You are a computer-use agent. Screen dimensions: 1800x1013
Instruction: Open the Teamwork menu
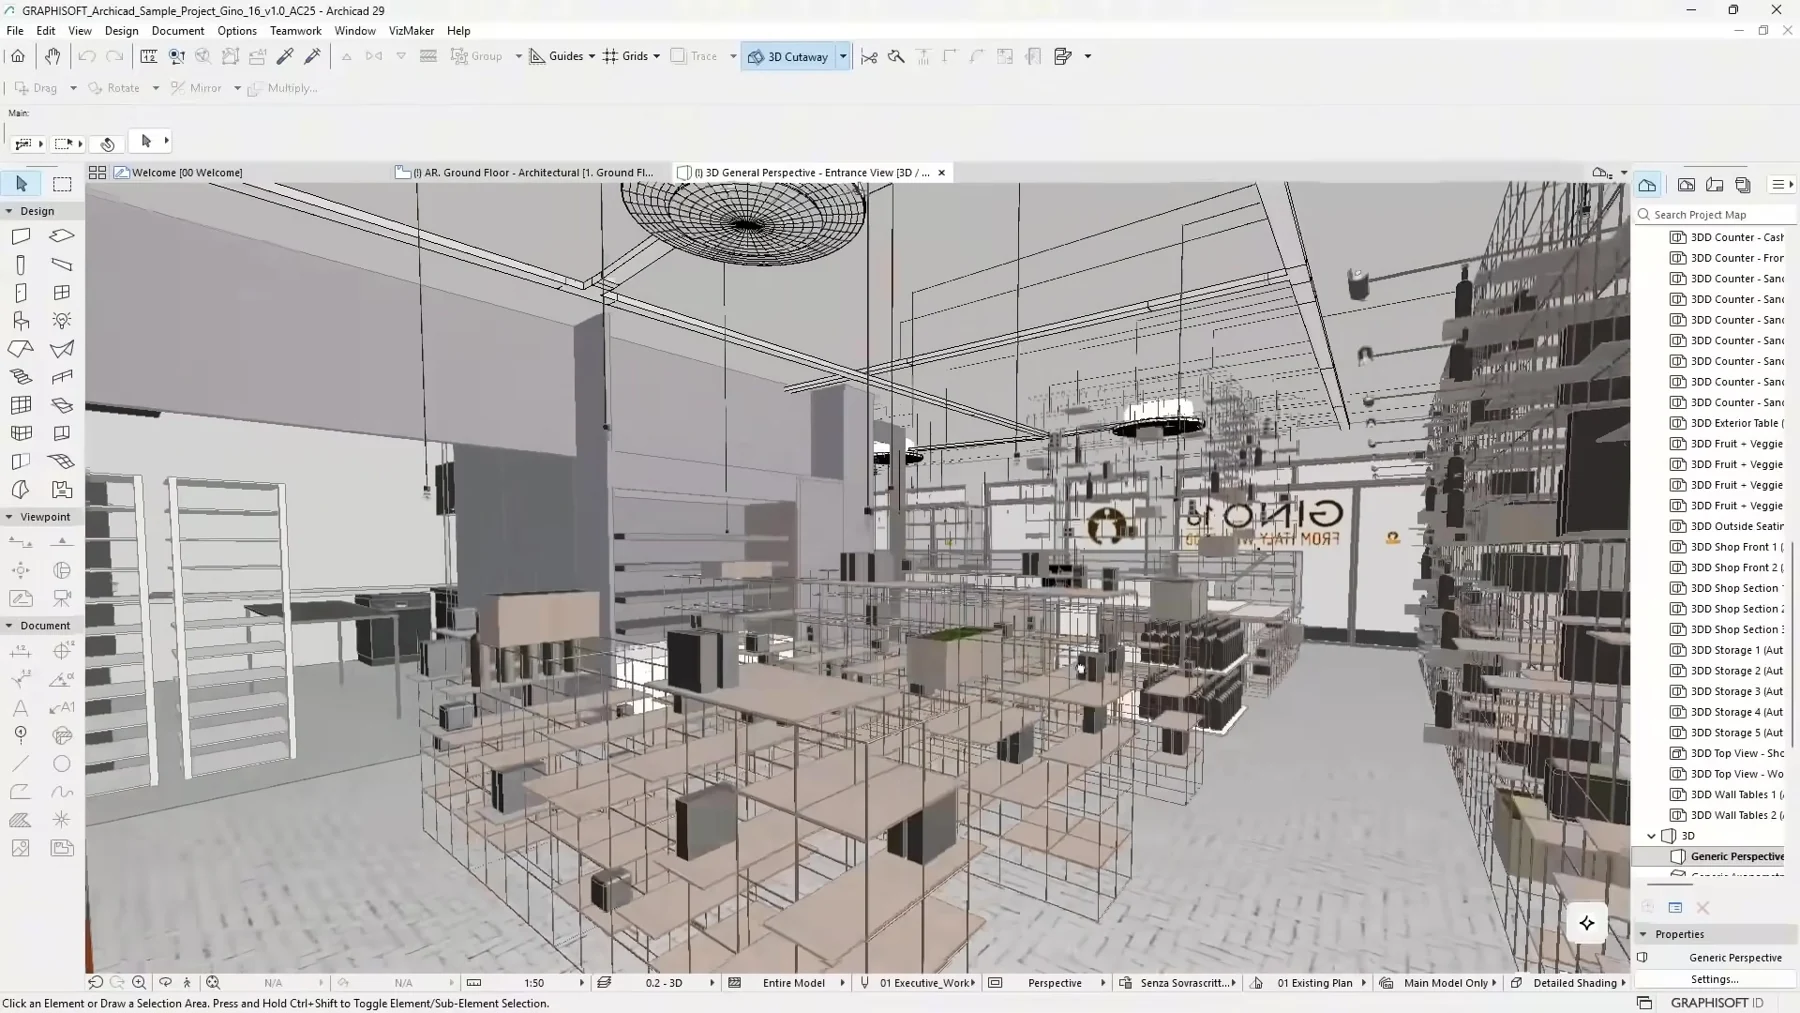point(296,31)
